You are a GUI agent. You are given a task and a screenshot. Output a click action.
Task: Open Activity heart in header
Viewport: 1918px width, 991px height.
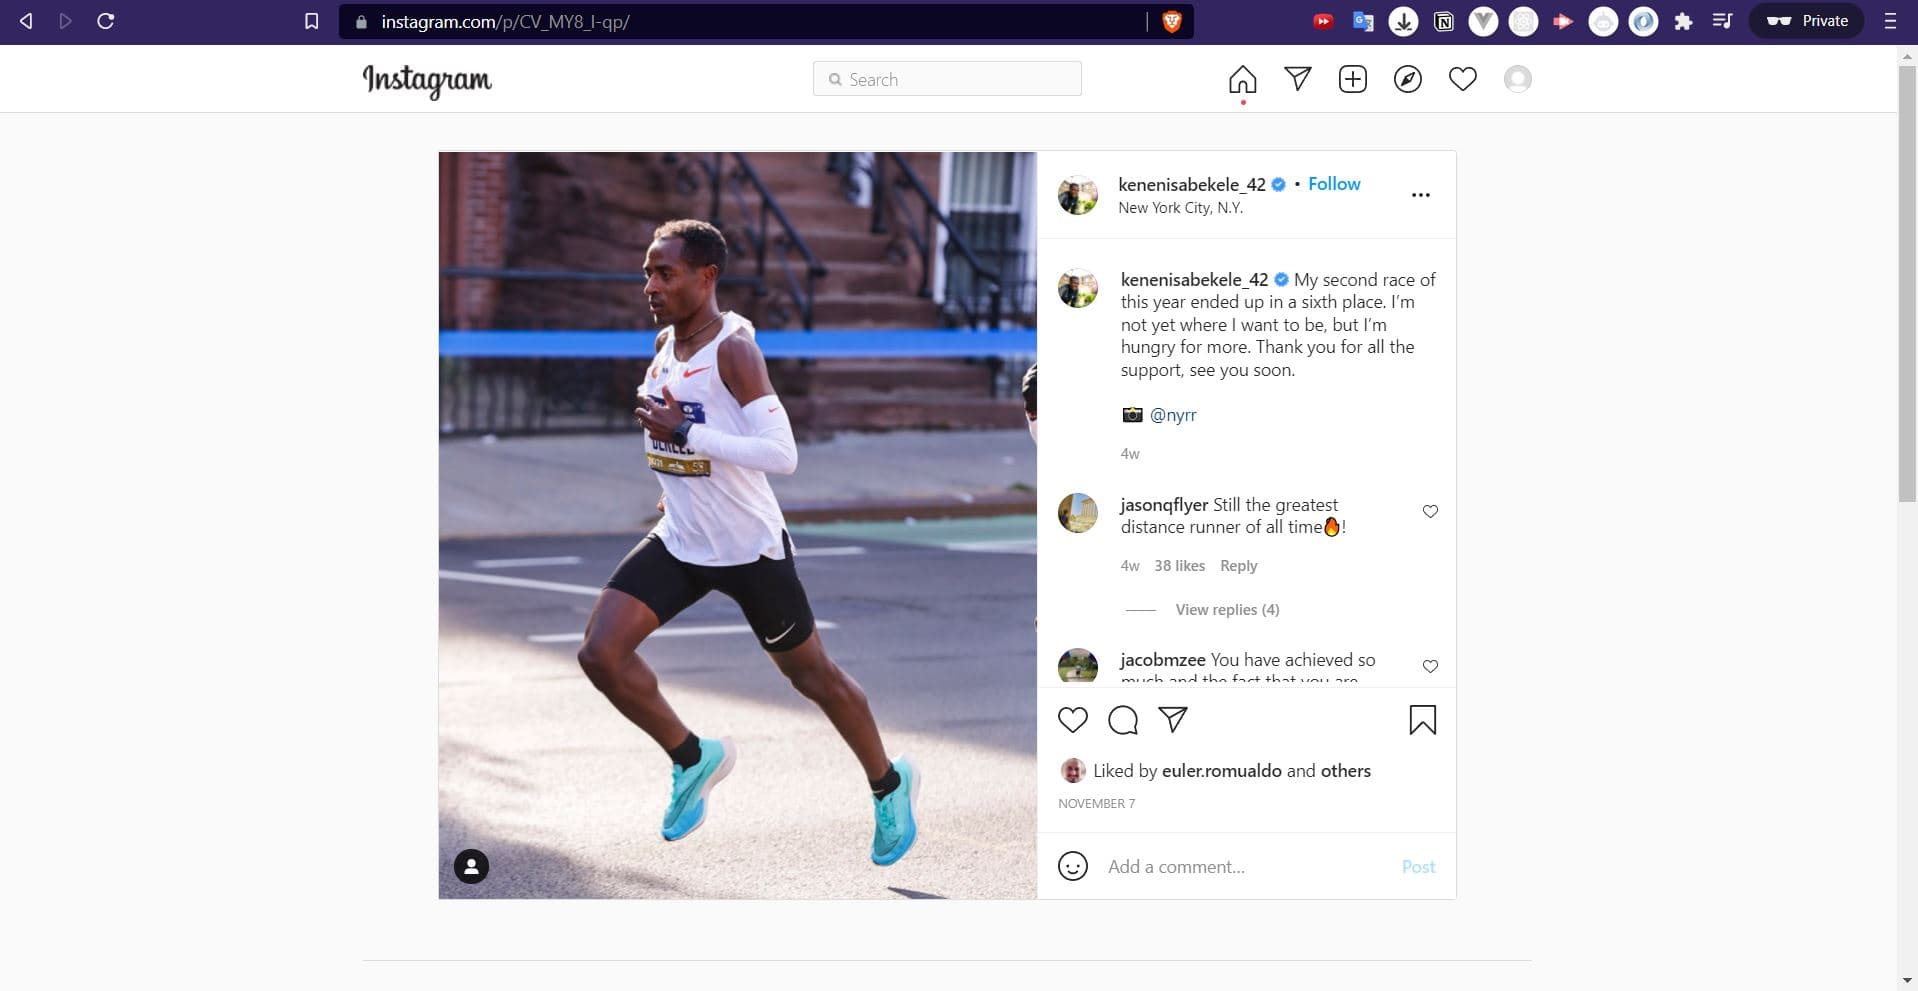(1463, 79)
